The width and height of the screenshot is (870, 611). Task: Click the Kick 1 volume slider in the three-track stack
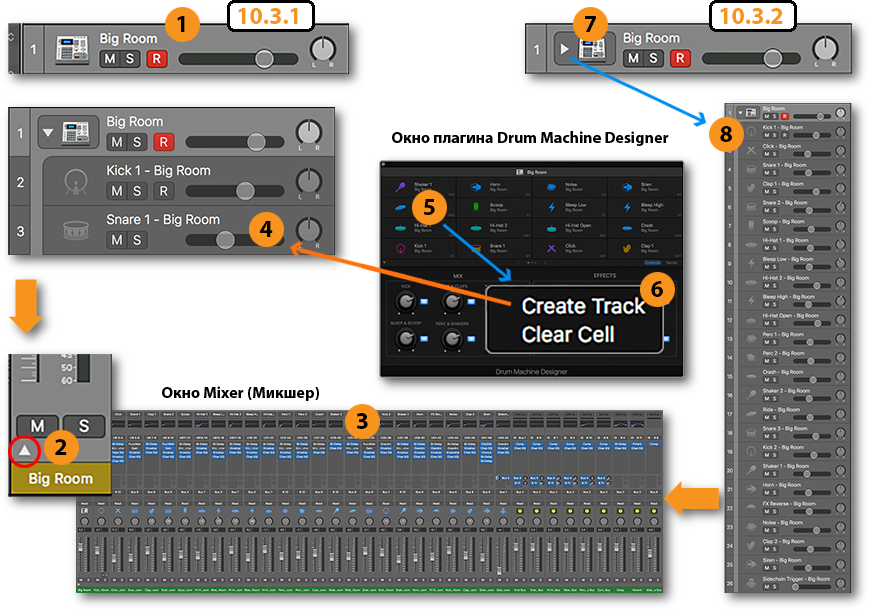click(x=234, y=191)
